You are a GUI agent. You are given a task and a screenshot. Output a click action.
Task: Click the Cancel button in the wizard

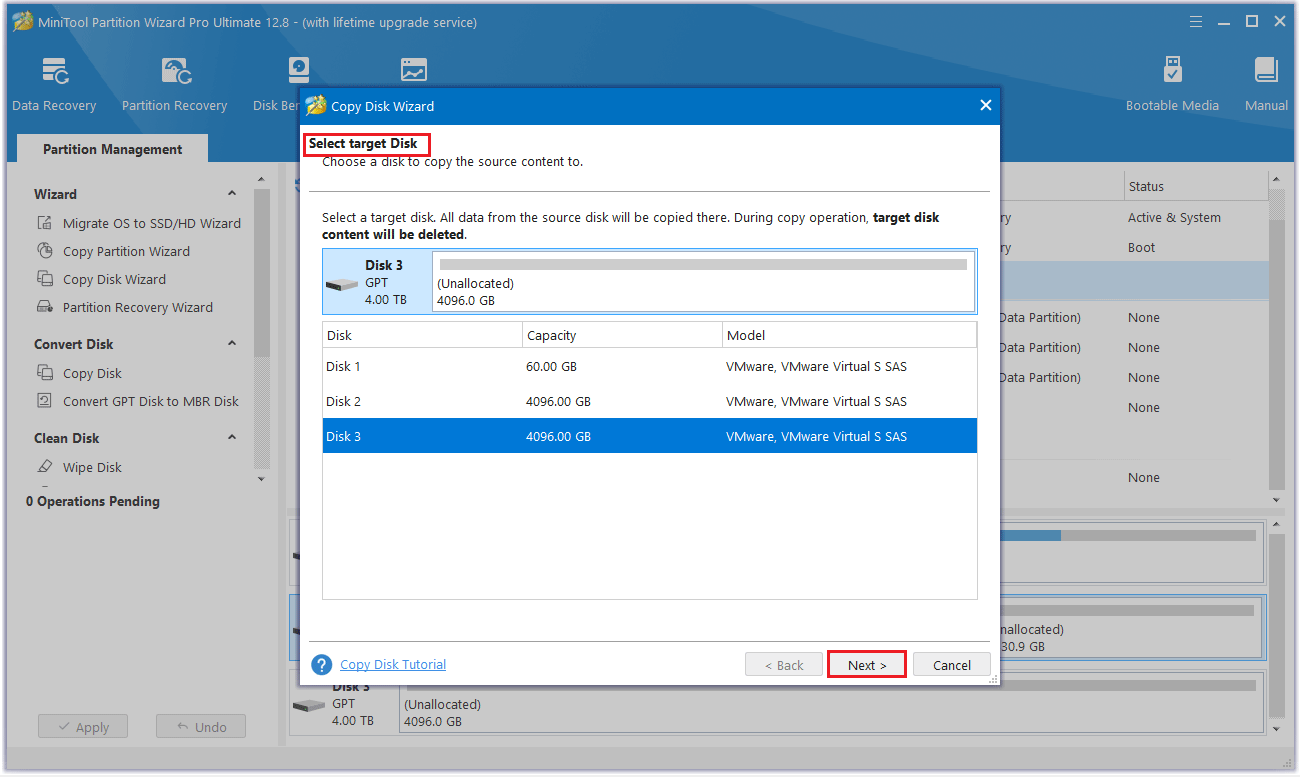pos(952,665)
